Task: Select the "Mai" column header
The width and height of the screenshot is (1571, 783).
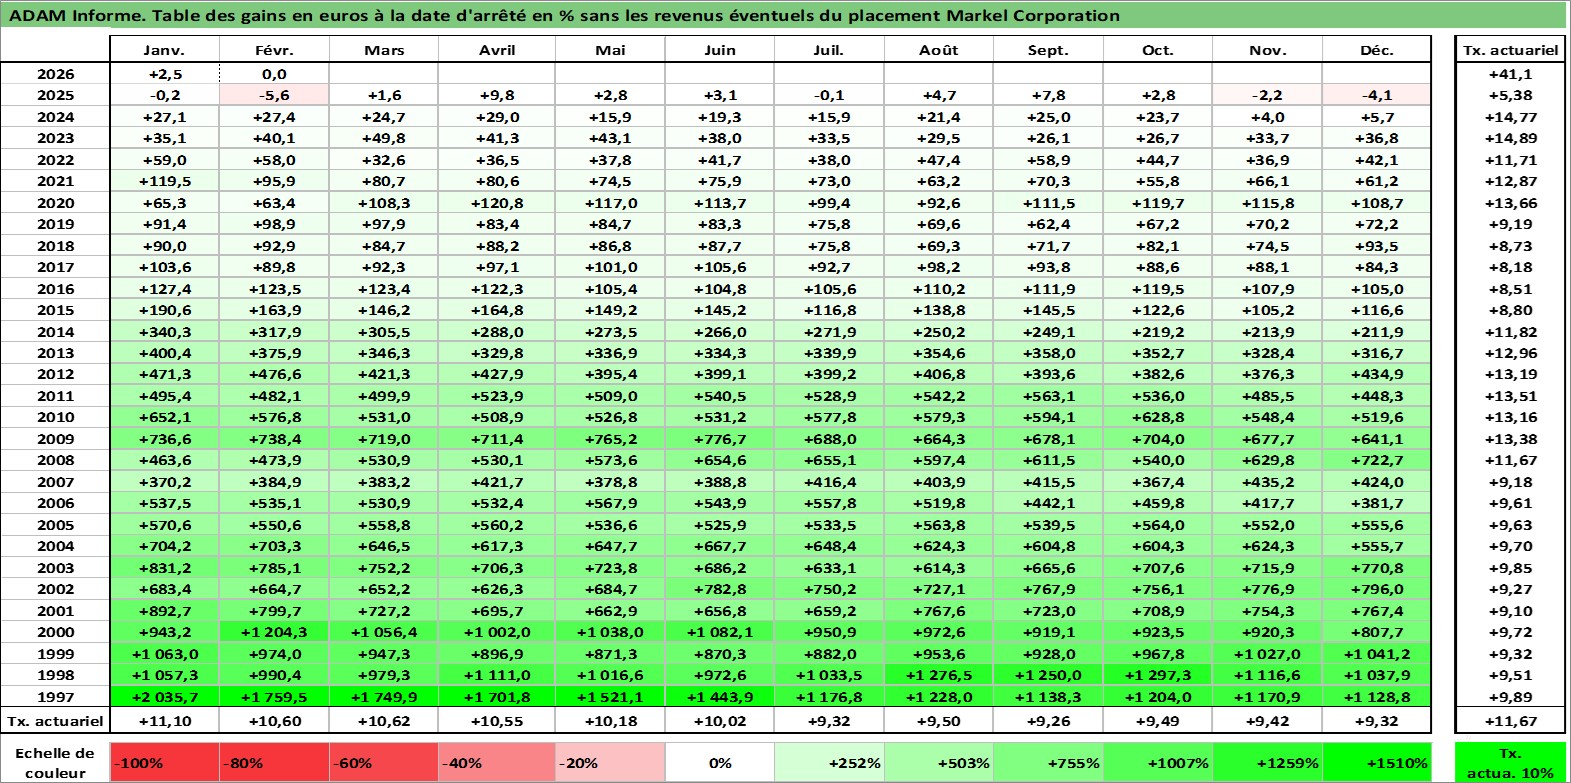Action: [x=610, y=50]
